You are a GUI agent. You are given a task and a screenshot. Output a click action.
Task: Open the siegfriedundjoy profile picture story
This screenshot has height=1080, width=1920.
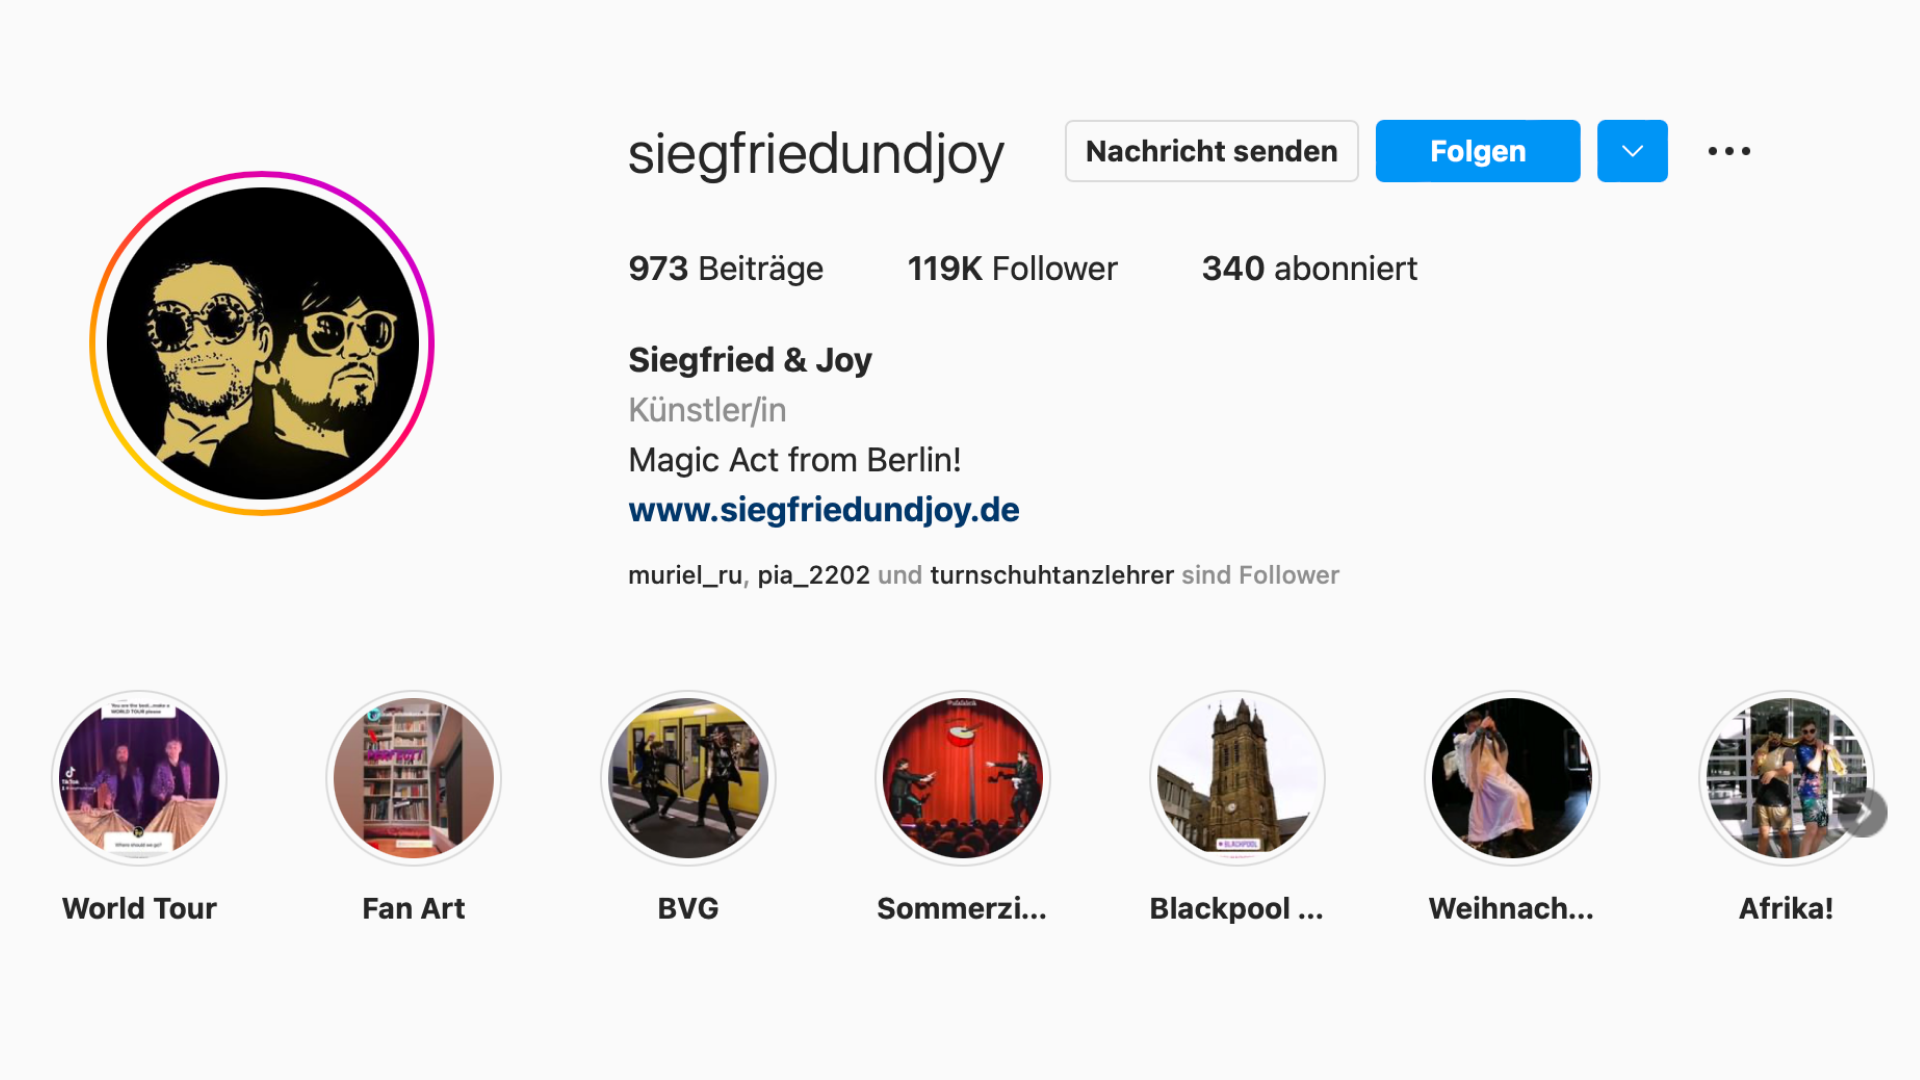pyautogui.click(x=262, y=343)
